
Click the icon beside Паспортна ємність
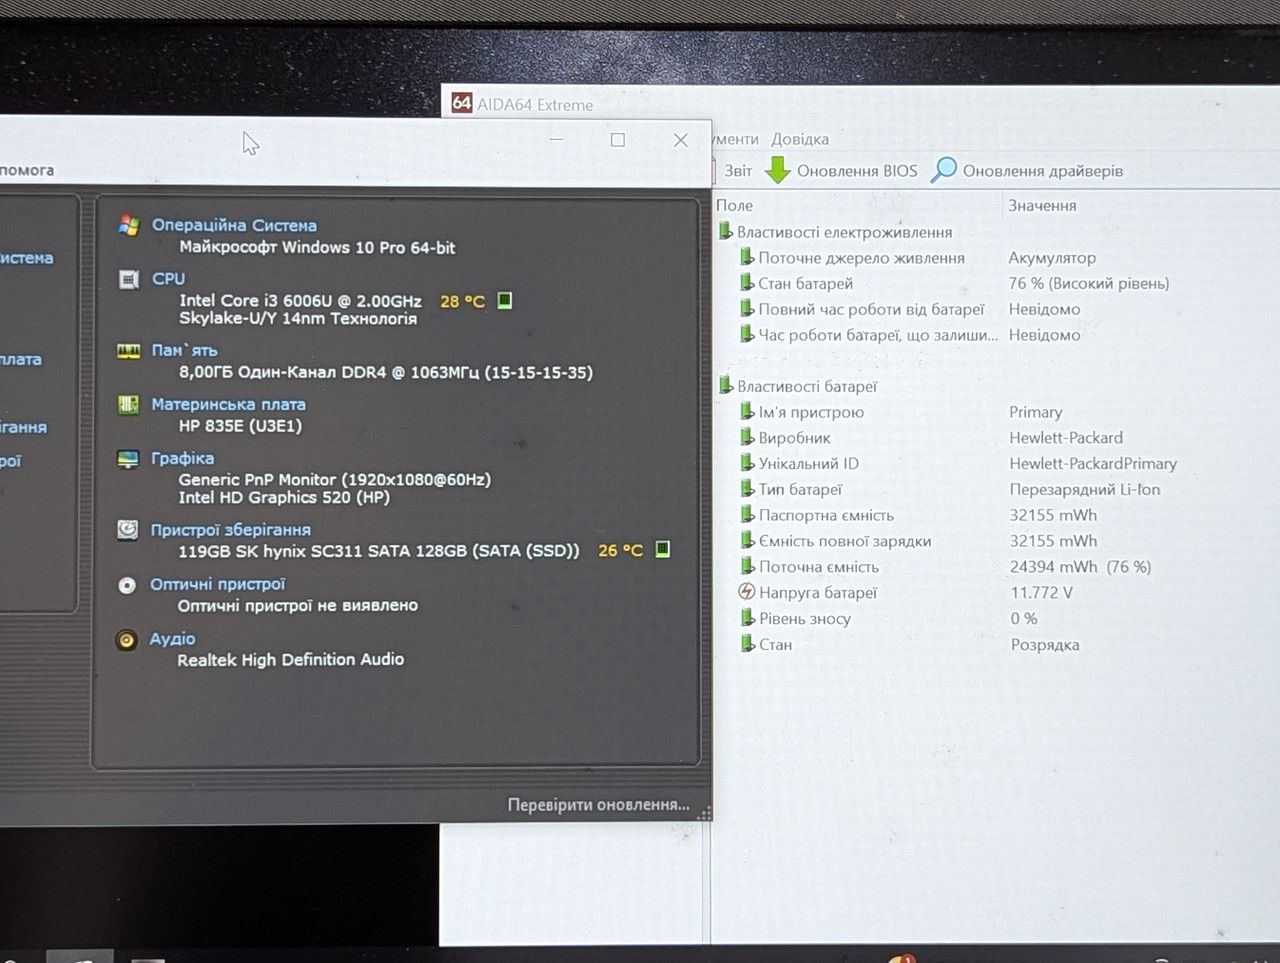point(747,515)
